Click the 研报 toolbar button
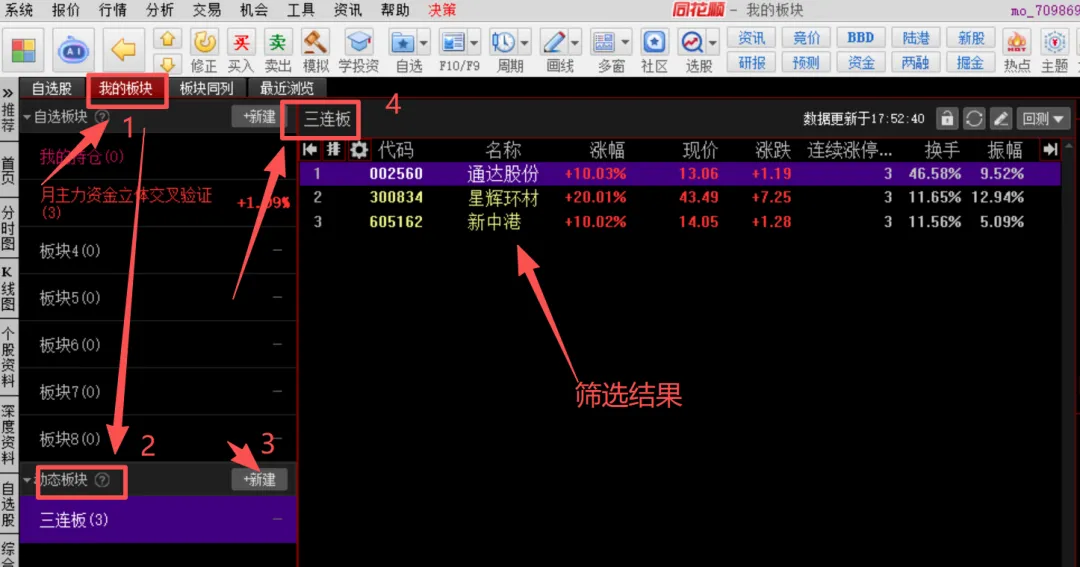The width and height of the screenshot is (1080, 567). point(751,63)
